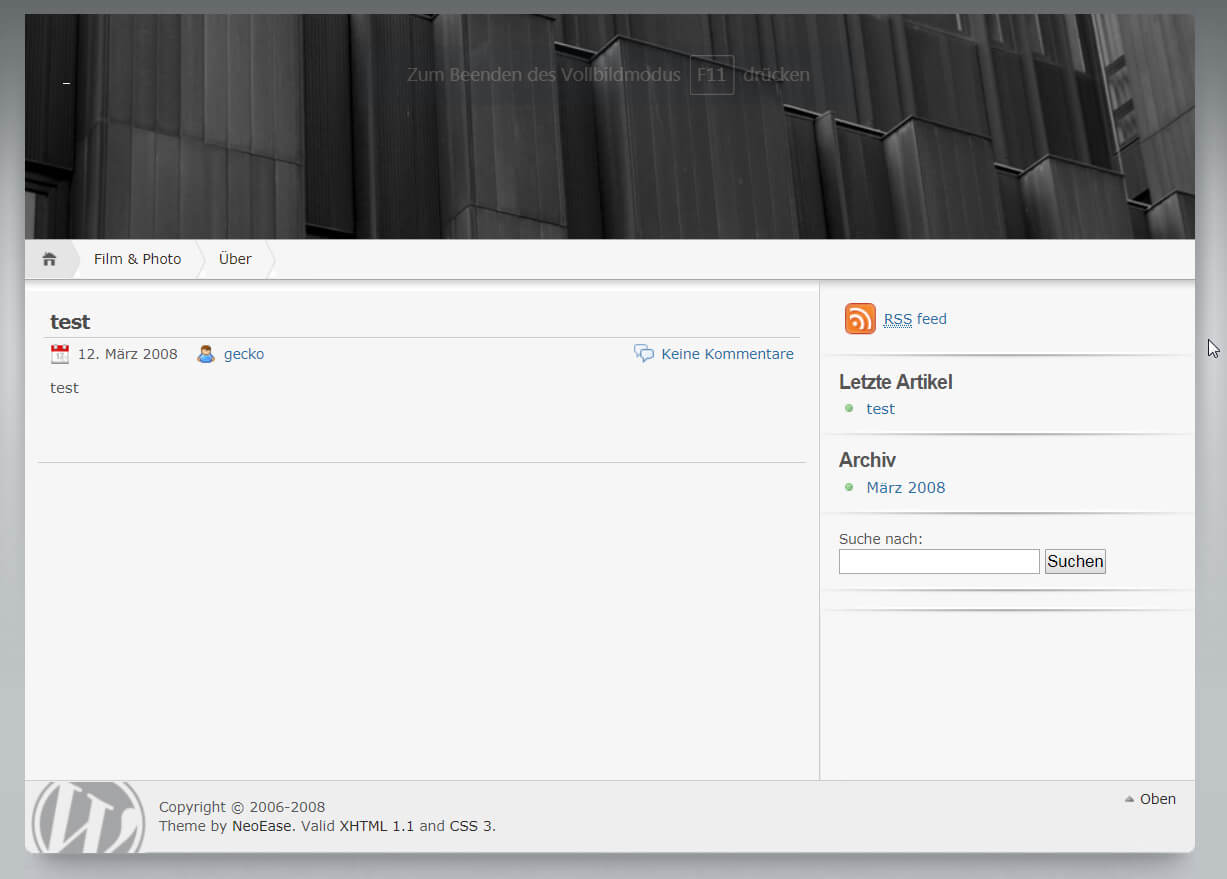This screenshot has height=879, width=1227.
Task: Open the Keine Kommentare link
Action: pyautogui.click(x=727, y=354)
